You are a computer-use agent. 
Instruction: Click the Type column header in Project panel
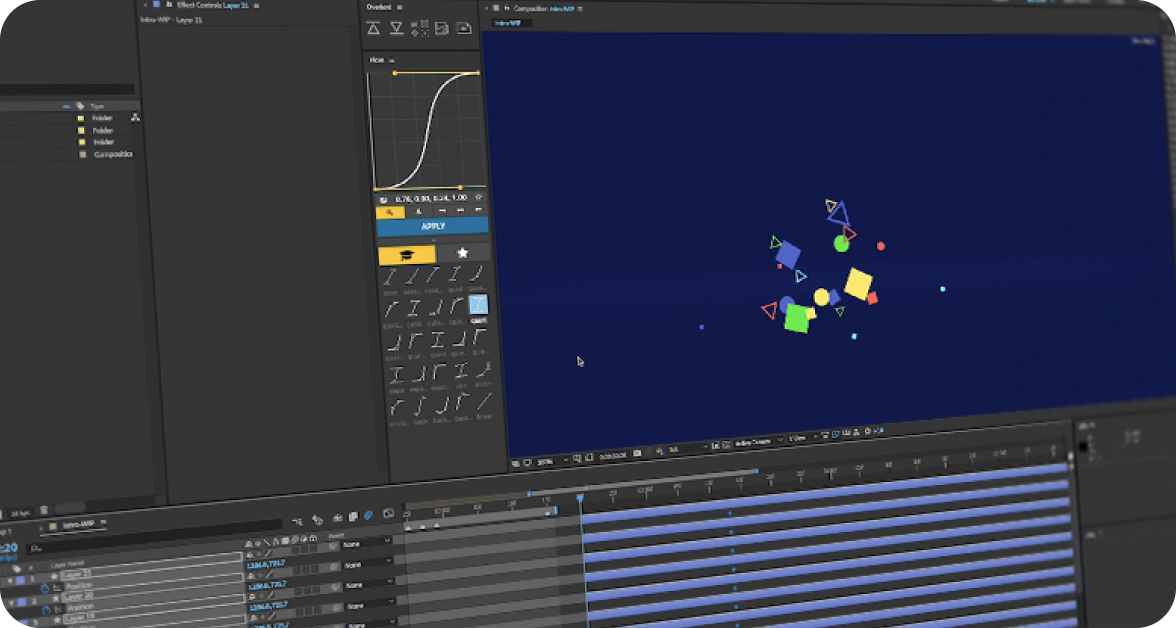[x=98, y=107]
